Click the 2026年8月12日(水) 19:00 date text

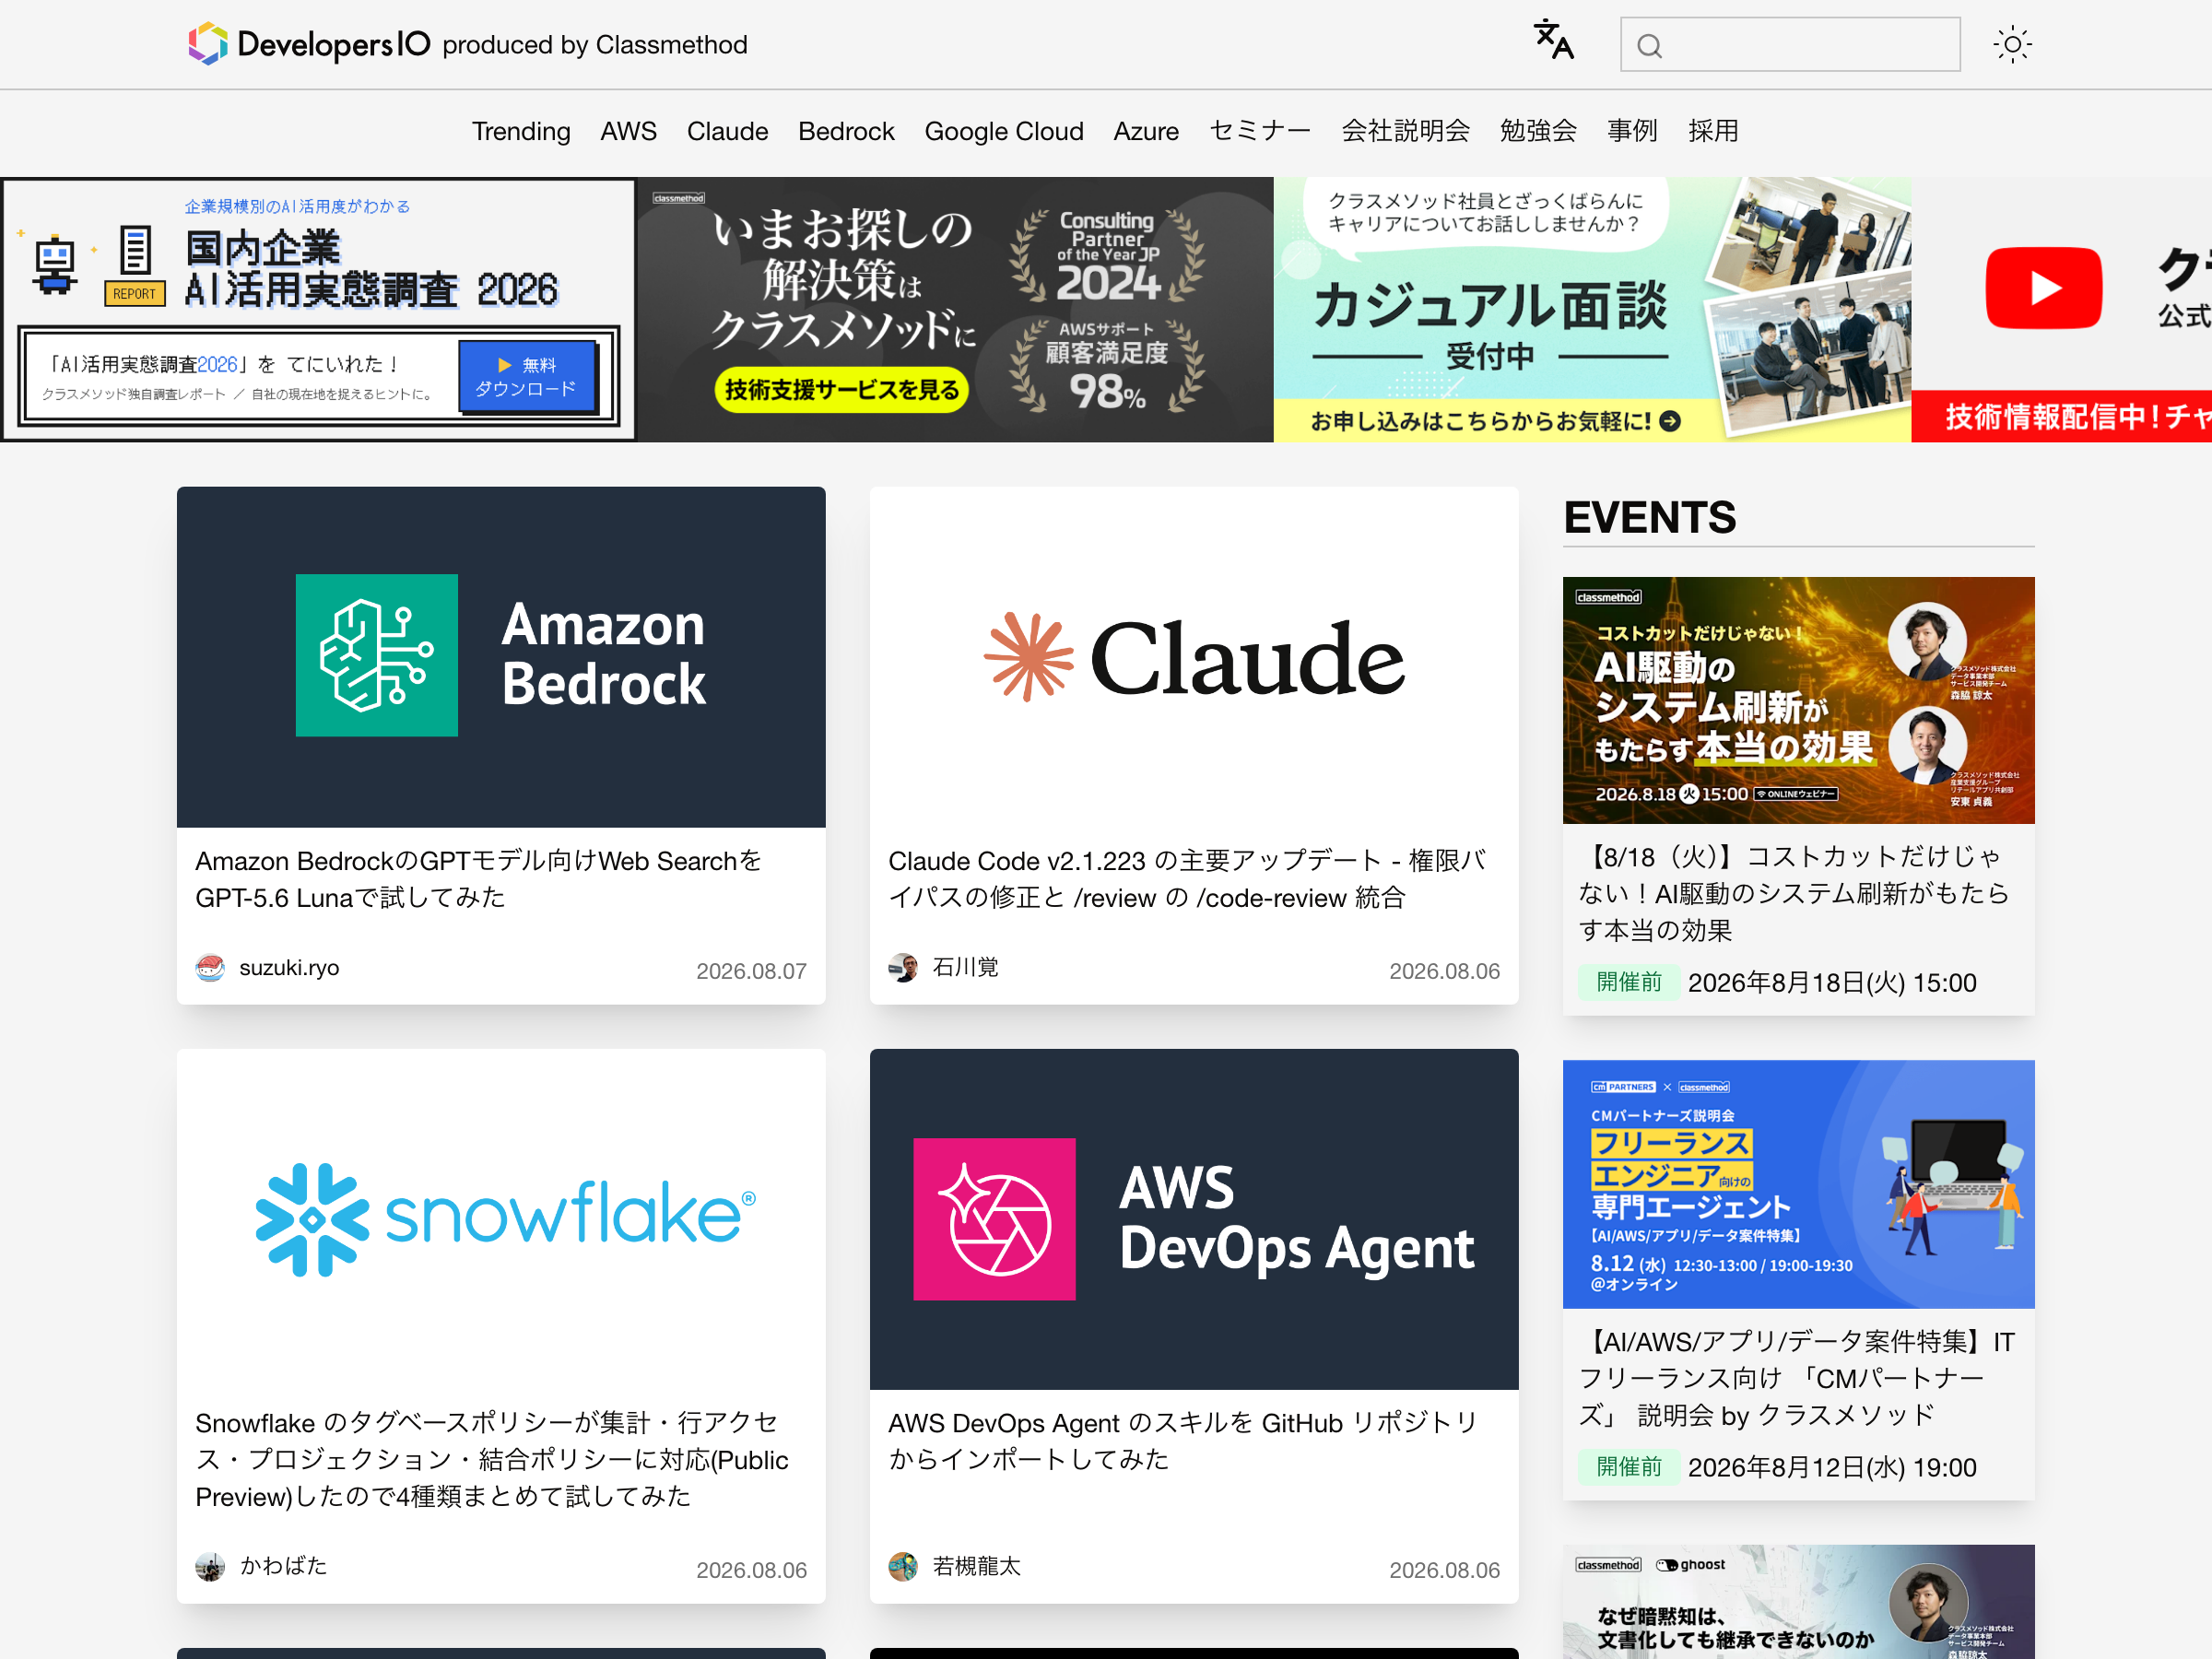point(1832,1467)
